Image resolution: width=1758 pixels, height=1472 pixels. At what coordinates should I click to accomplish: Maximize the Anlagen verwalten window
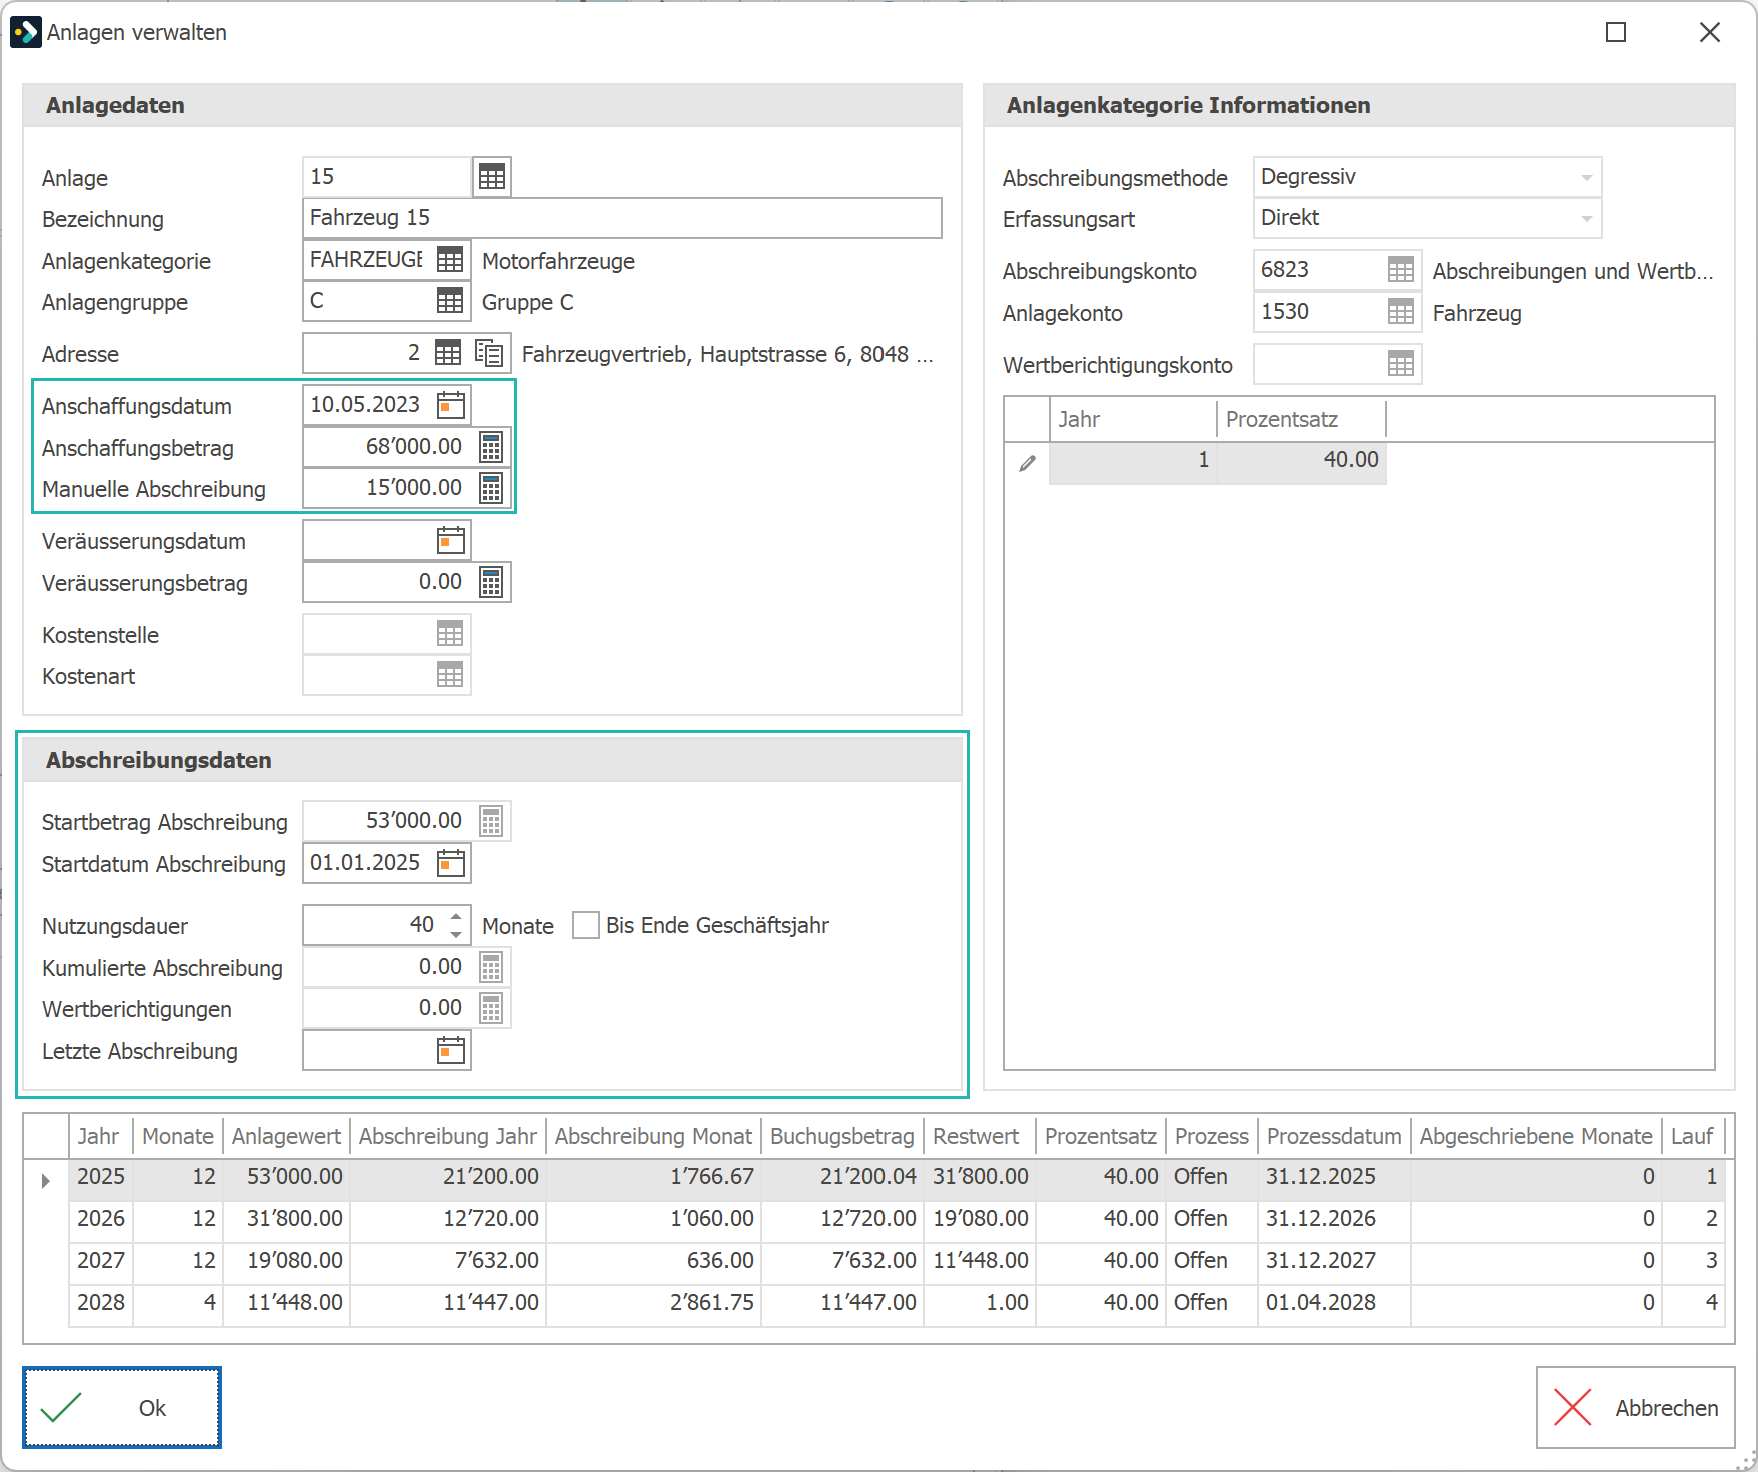coord(1616,32)
